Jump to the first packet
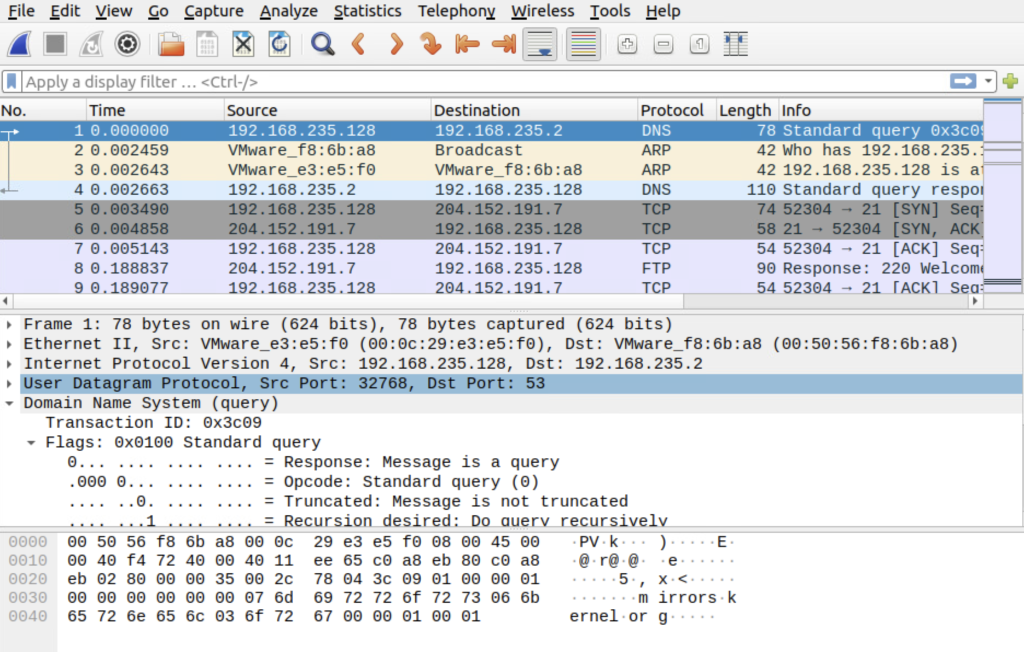 click(467, 44)
